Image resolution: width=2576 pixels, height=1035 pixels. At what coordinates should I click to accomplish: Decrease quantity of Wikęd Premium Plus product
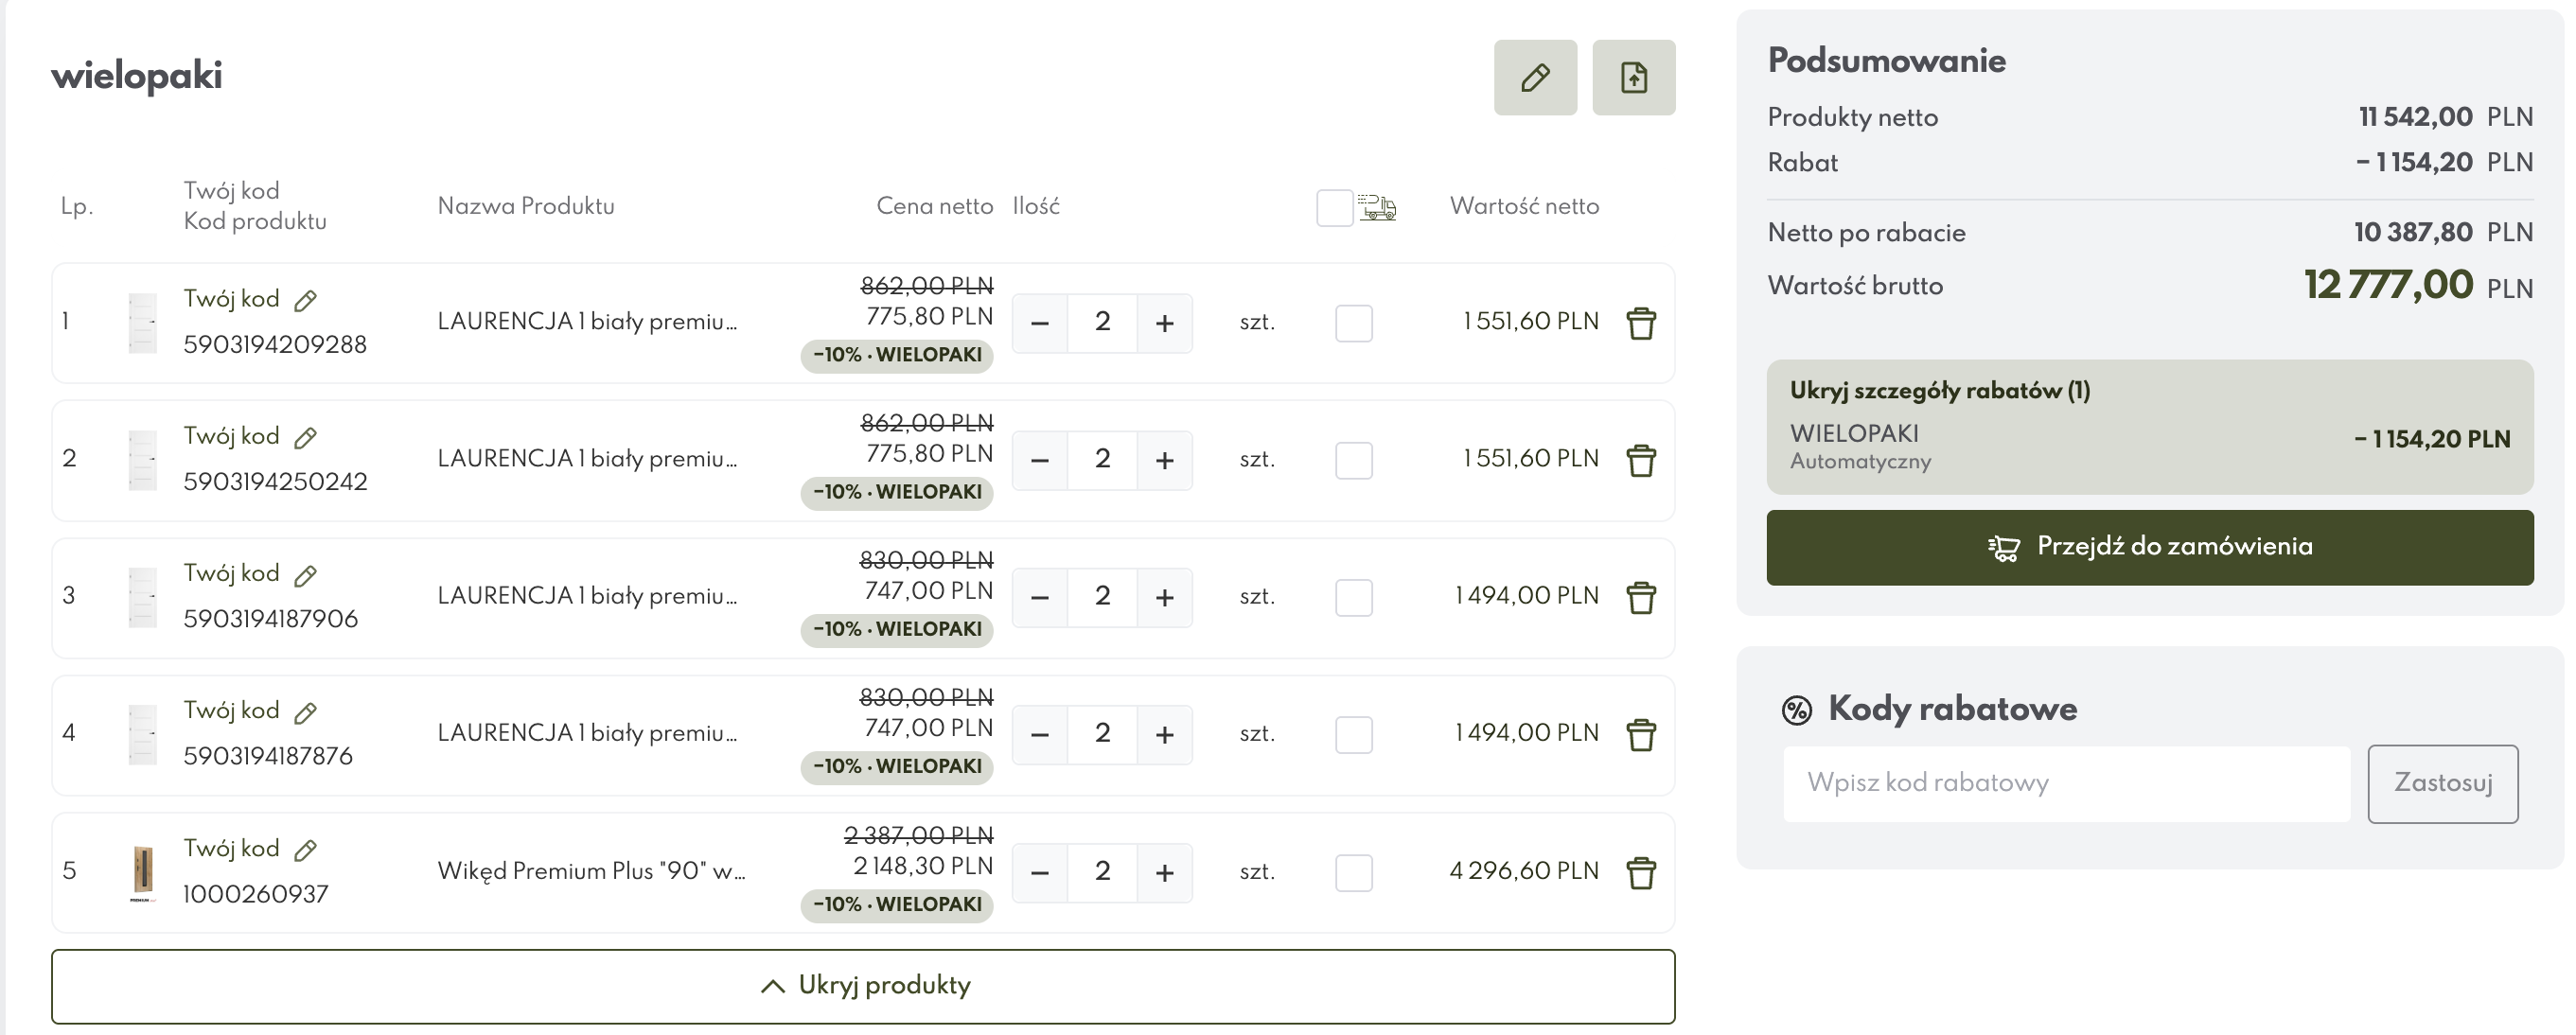1040,872
